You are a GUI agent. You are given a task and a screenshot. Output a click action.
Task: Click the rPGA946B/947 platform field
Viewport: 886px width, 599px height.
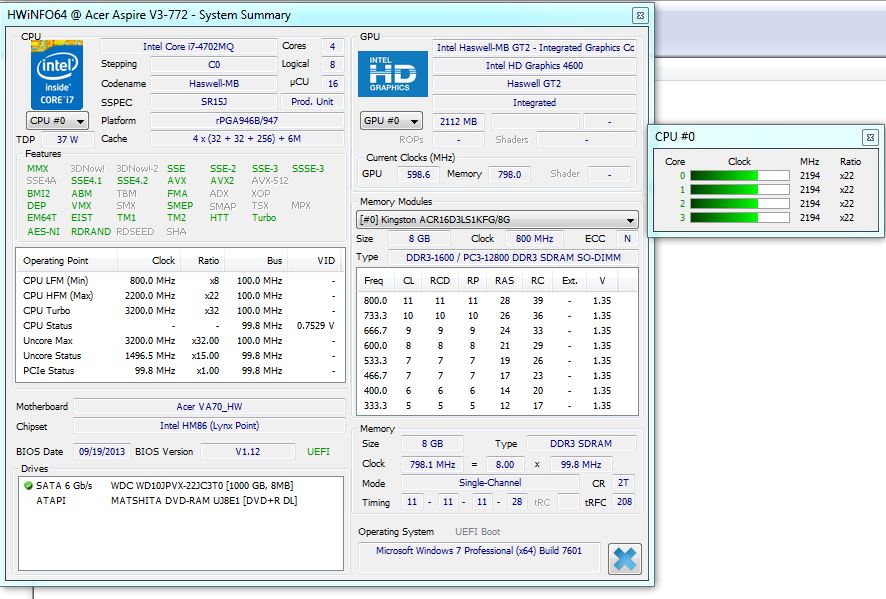(x=247, y=120)
